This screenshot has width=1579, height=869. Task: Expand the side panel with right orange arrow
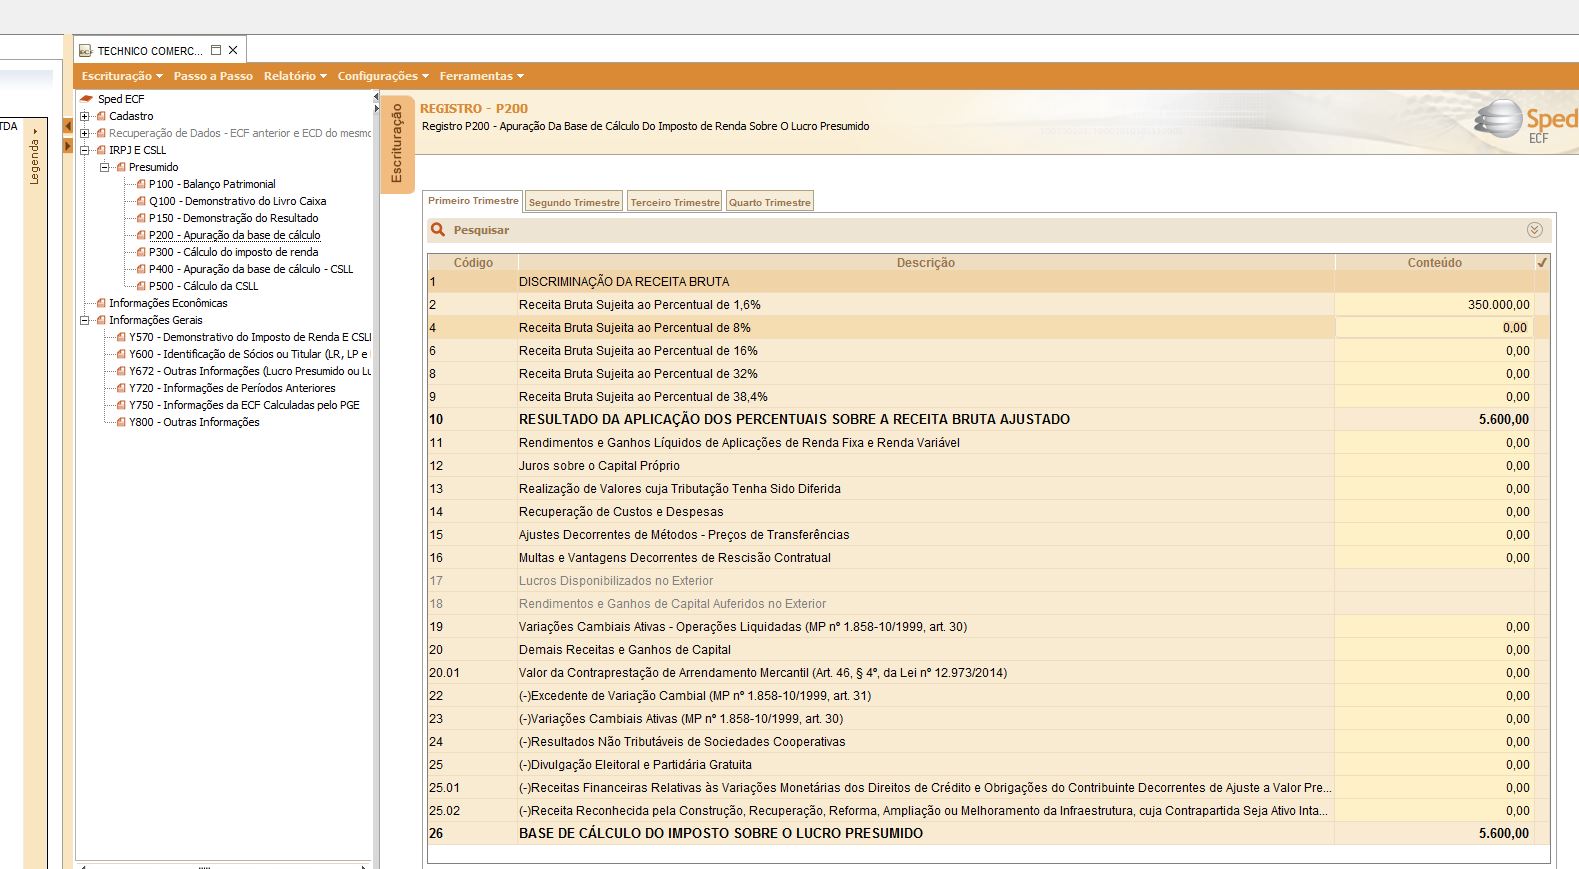point(68,146)
